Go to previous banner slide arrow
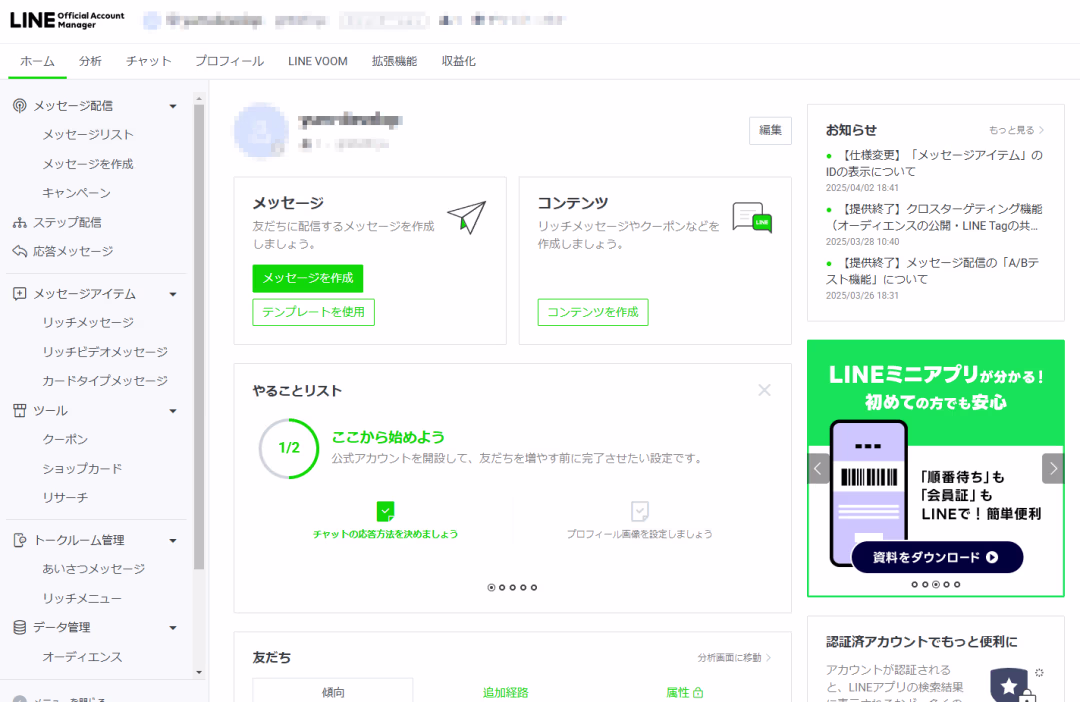Screen dimensions: 1080x702 tap(818, 468)
